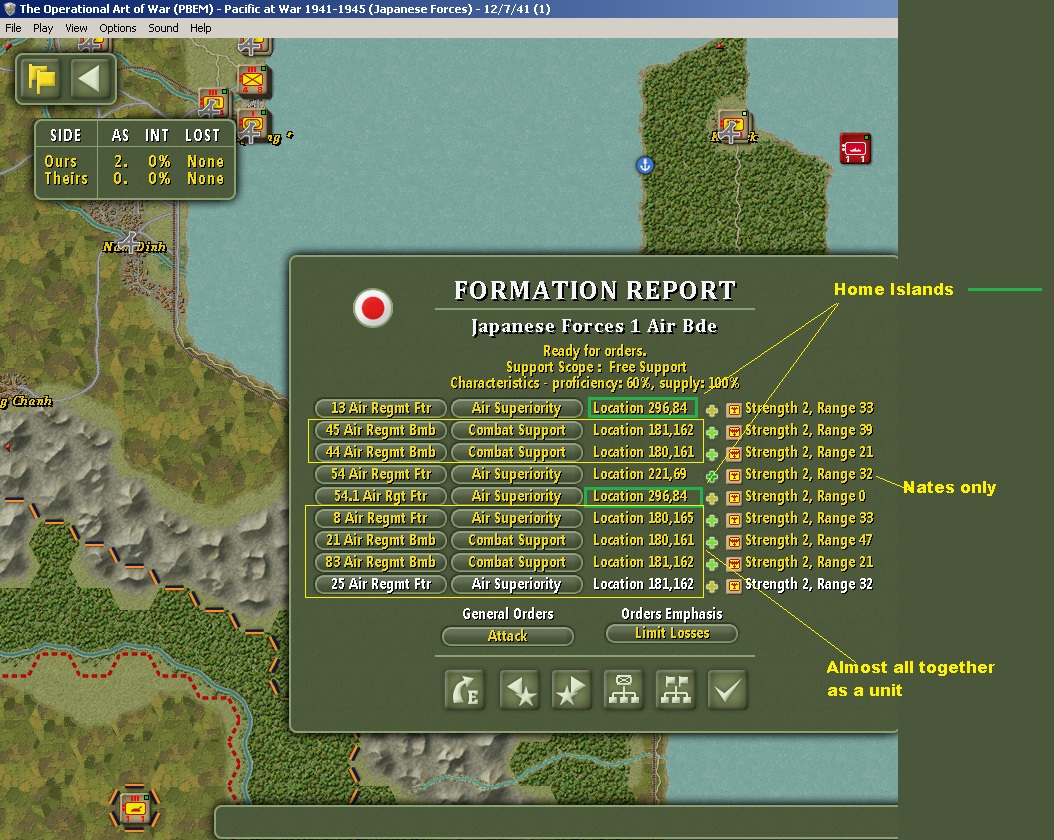1054x840 pixels.
Task: Click the plus icon in 25 Air Regmt Ftr row
Action: (x=712, y=586)
